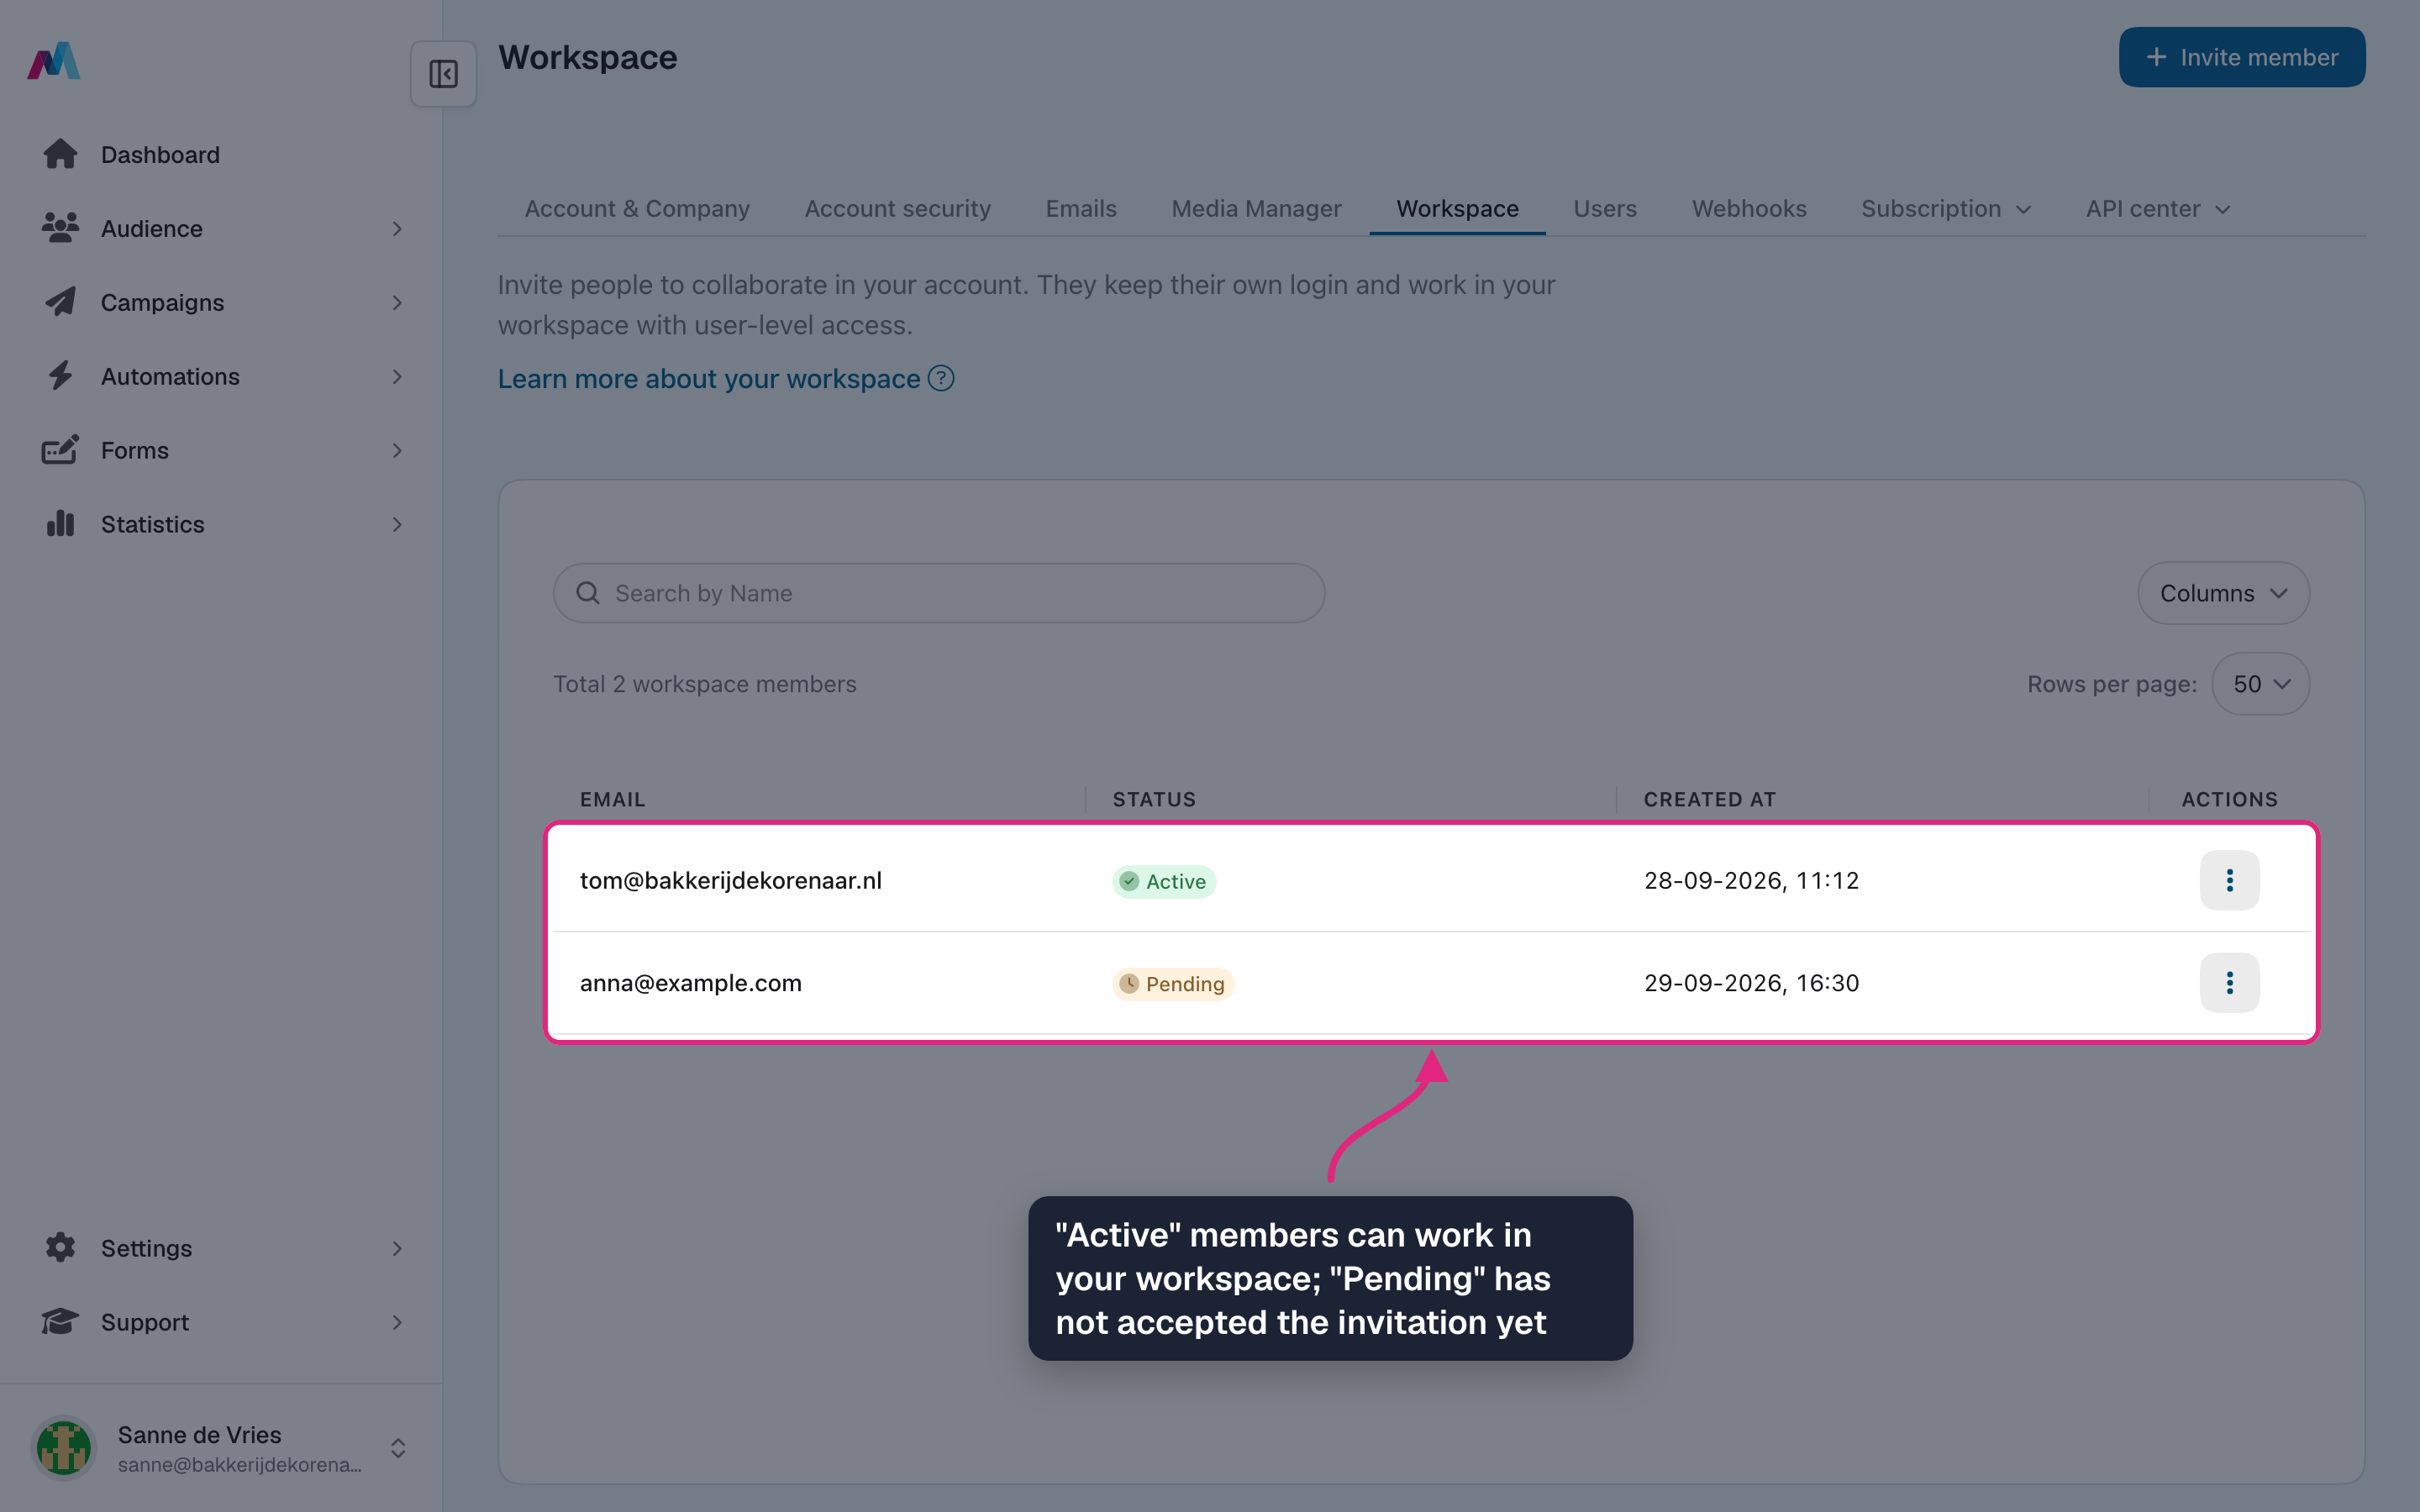Click the Campaigns paper plane icon

[60, 302]
